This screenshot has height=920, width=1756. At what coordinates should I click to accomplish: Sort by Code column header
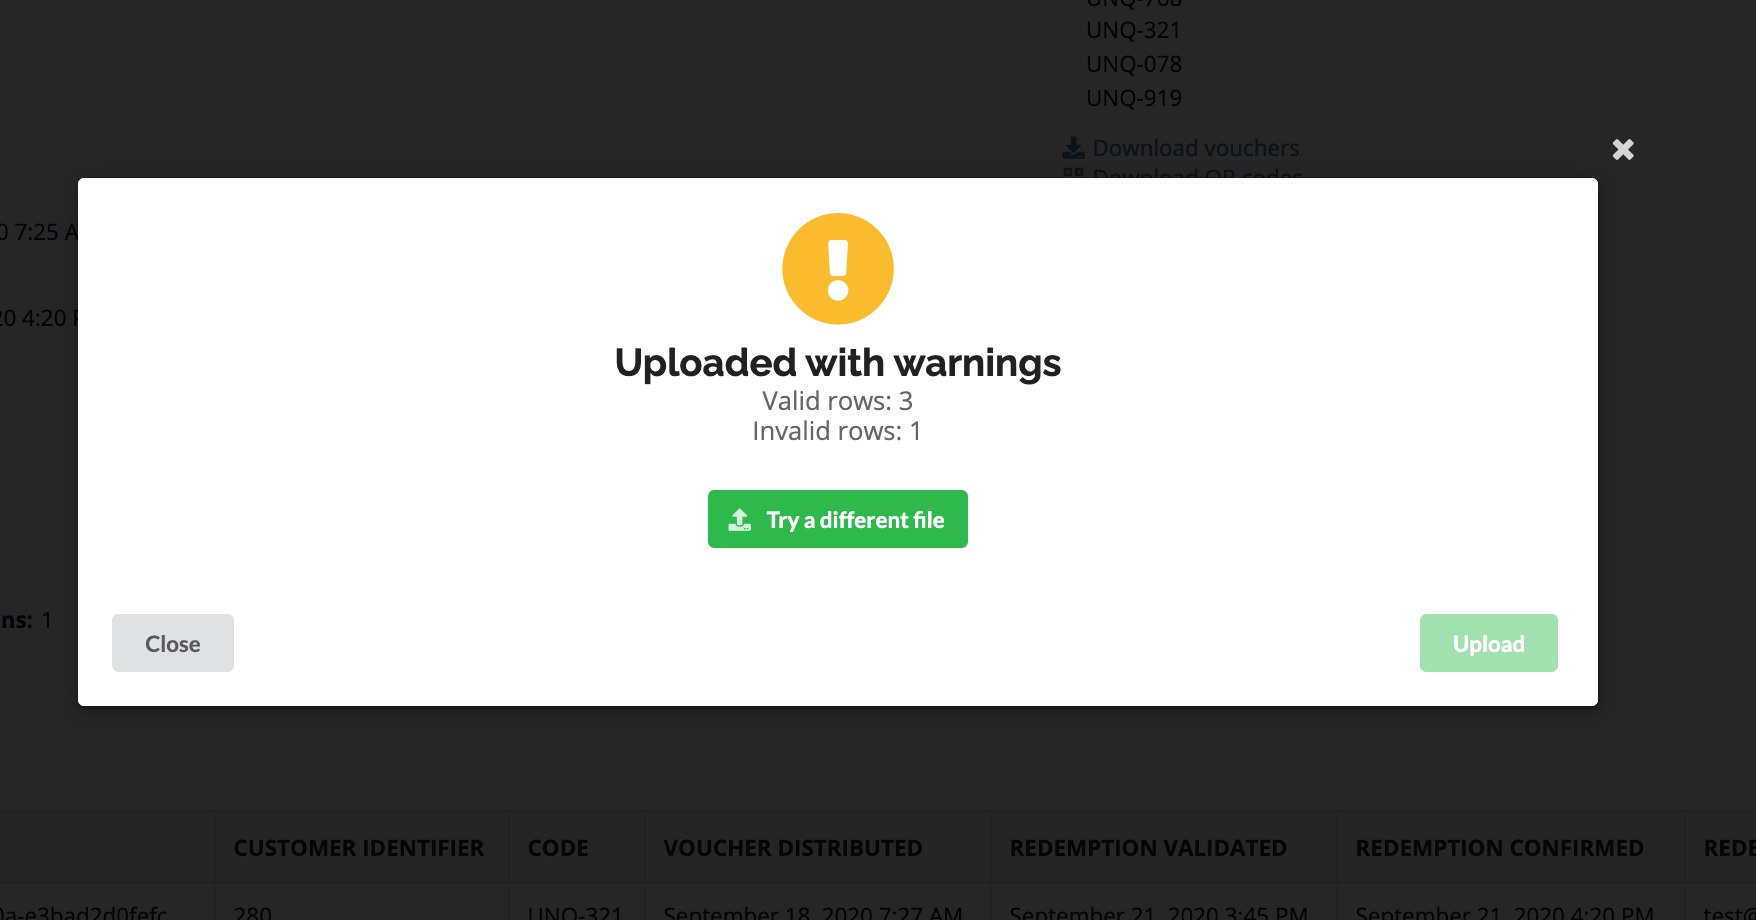(x=558, y=848)
